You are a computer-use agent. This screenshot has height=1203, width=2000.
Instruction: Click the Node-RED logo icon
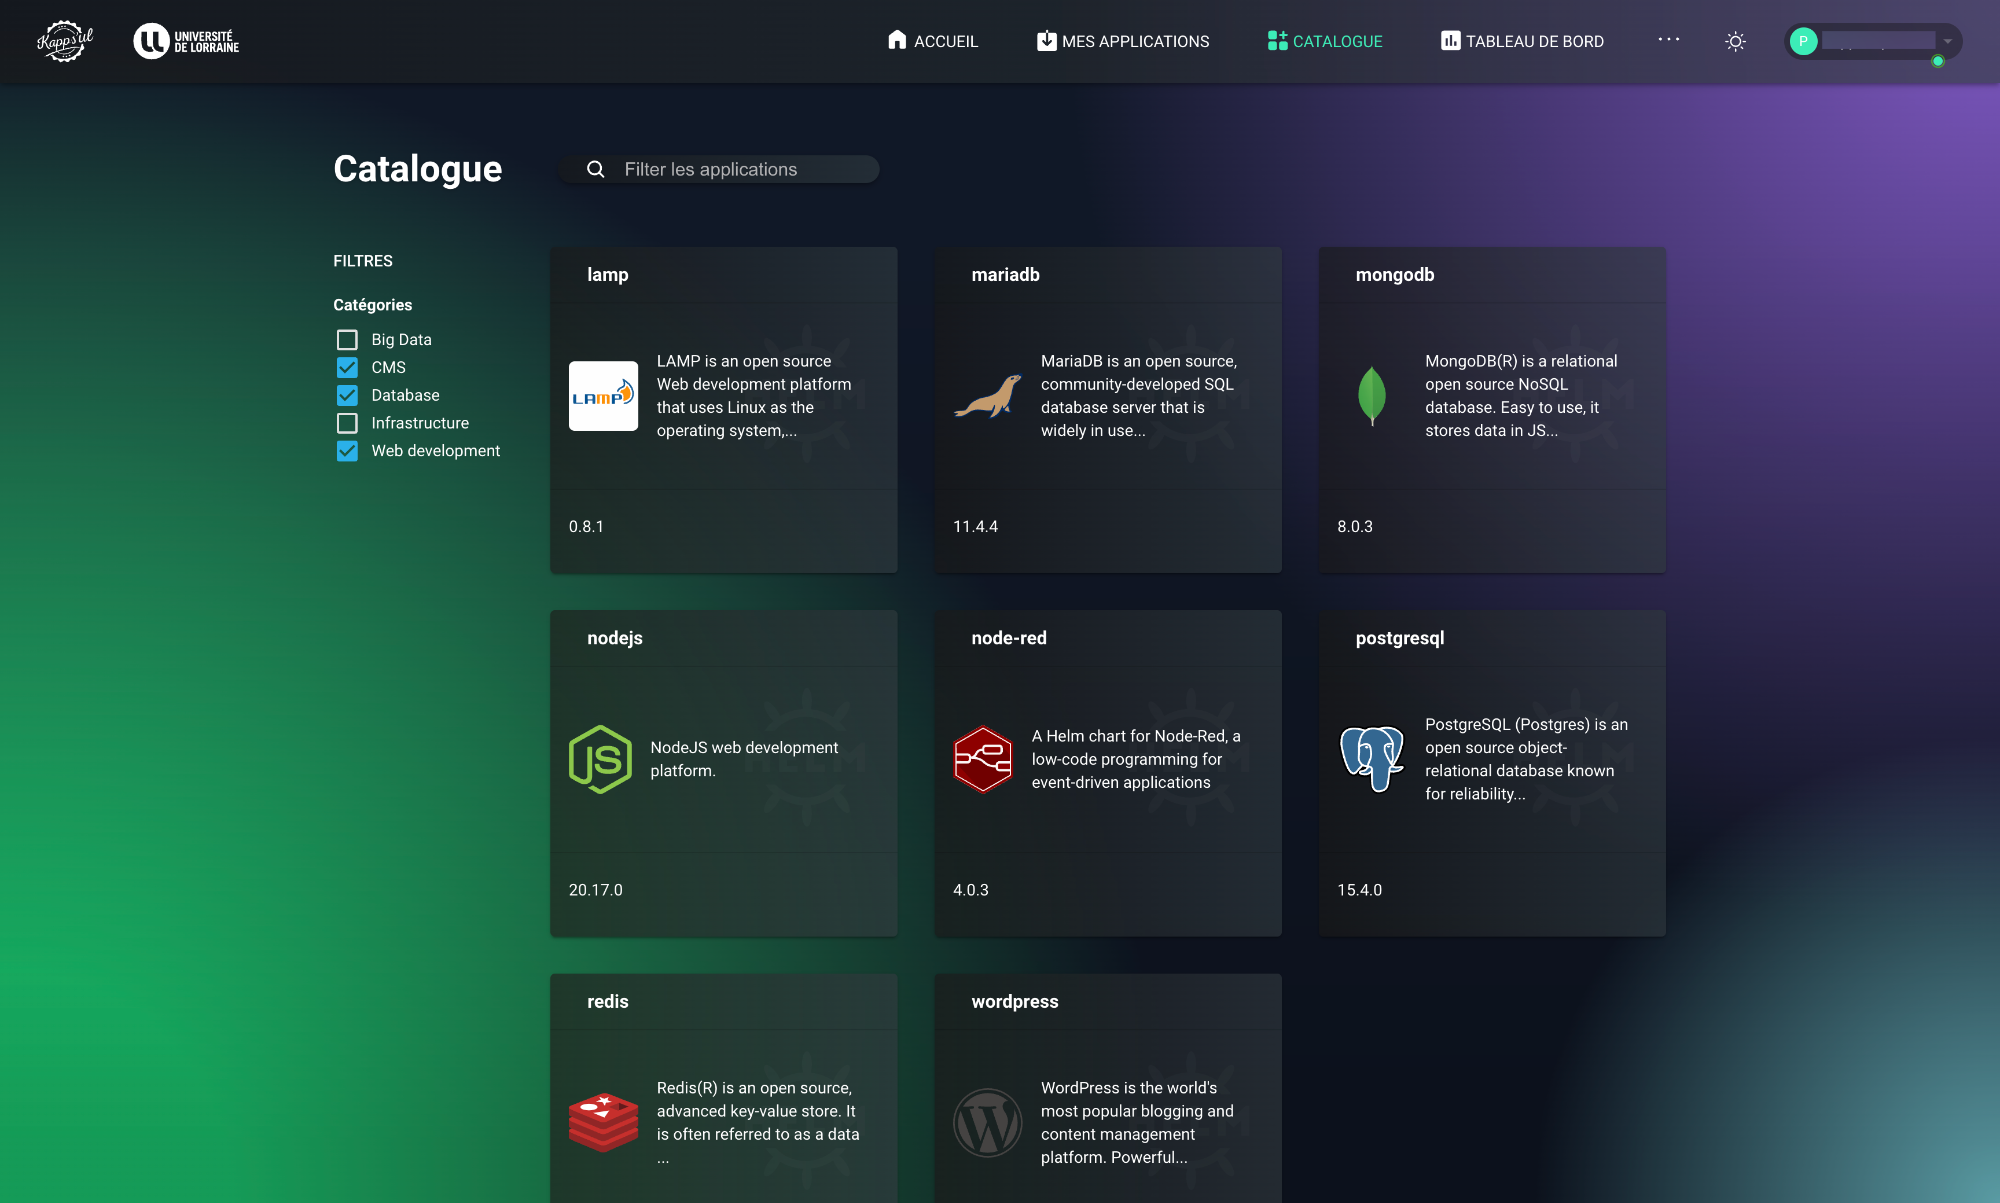click(x=984, y=759)
